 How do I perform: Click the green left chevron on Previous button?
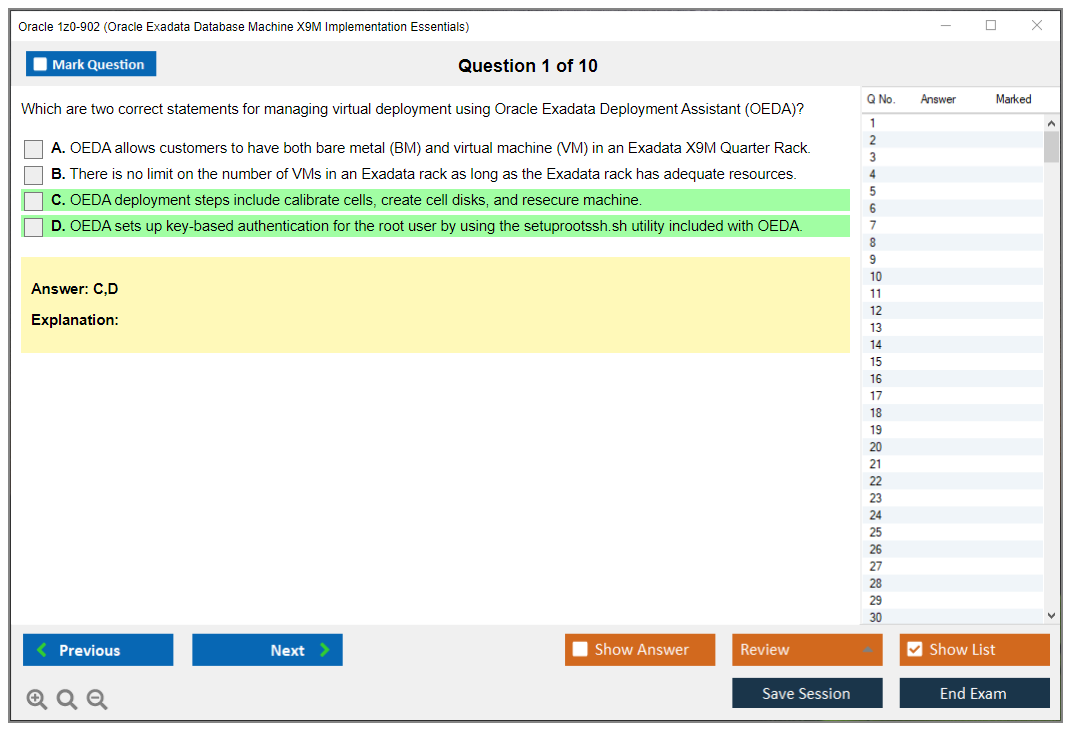click(42, 650)
